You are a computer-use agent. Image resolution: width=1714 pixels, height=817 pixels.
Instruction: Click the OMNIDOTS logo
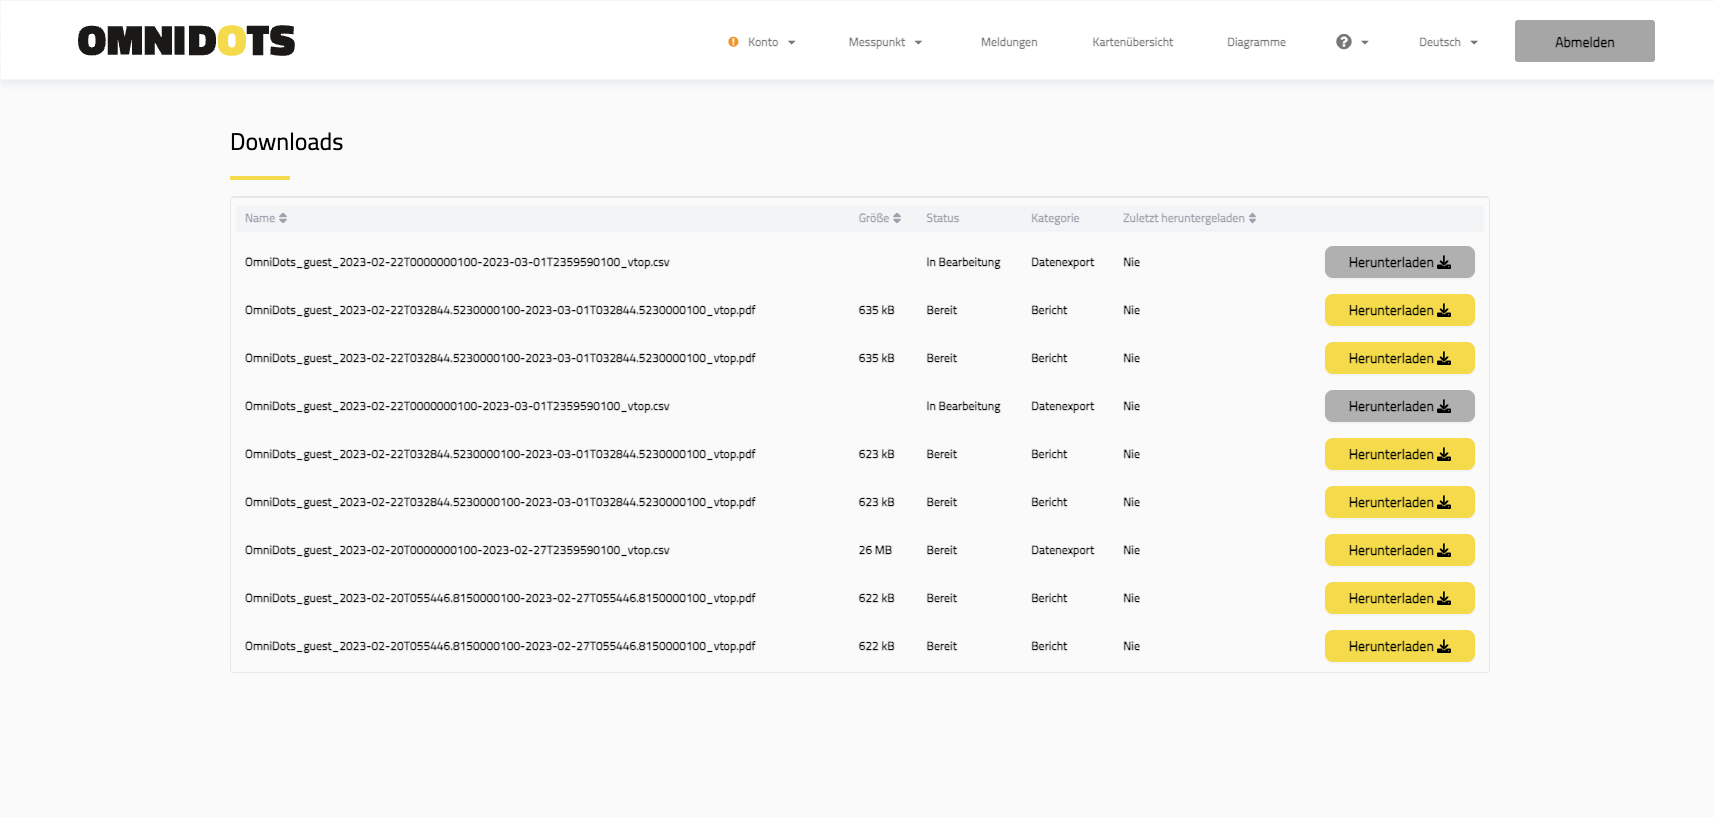click(x=186, y=41)
